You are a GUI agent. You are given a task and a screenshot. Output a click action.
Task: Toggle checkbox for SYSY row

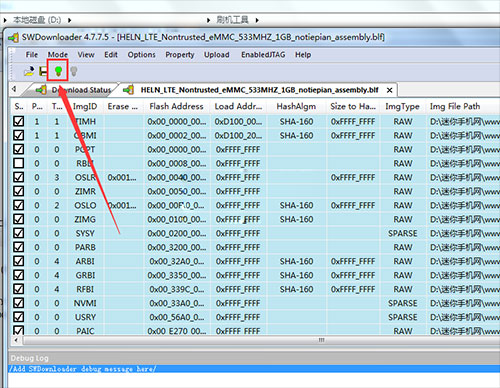click(x=19, y=233)
